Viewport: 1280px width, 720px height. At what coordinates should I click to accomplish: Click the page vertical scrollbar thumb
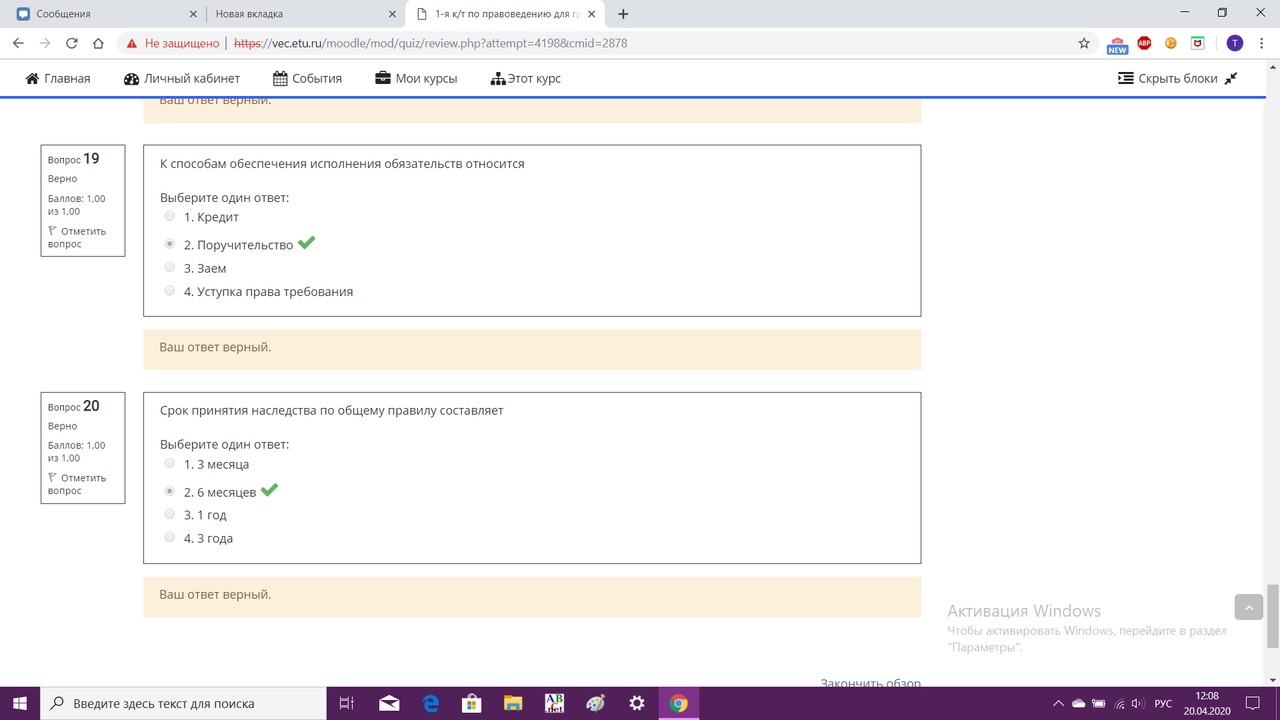tap(1273, 615)
